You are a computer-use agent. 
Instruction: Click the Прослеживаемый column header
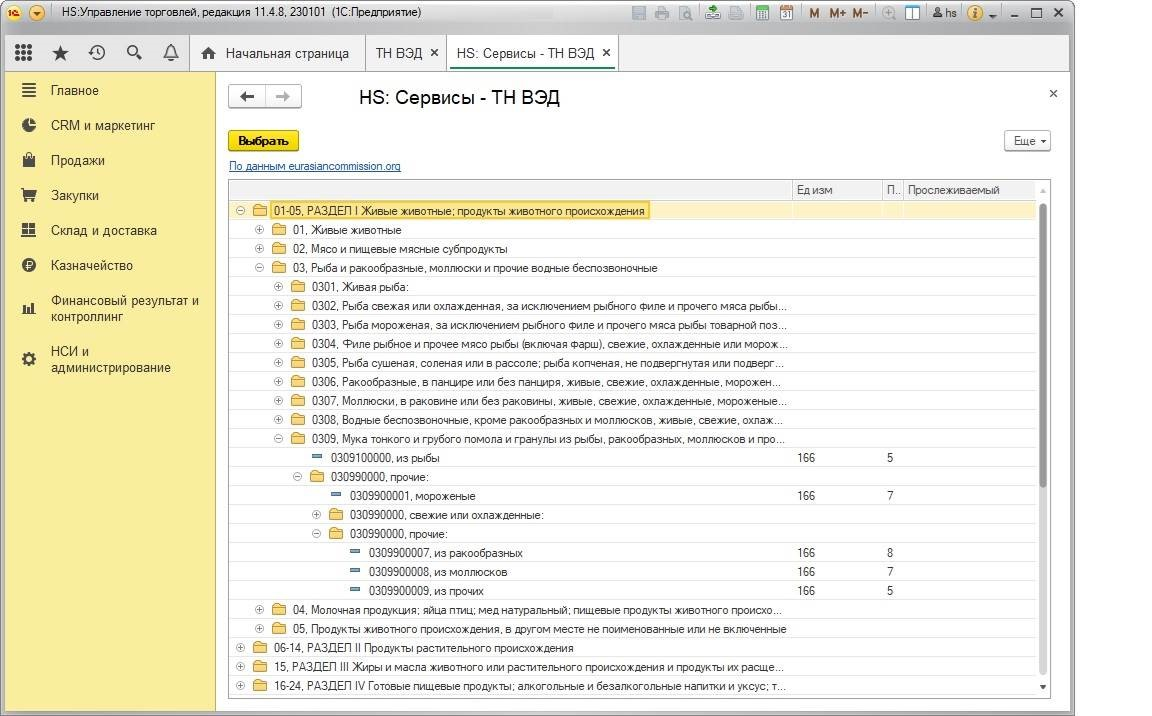click(x=968, y=190)
